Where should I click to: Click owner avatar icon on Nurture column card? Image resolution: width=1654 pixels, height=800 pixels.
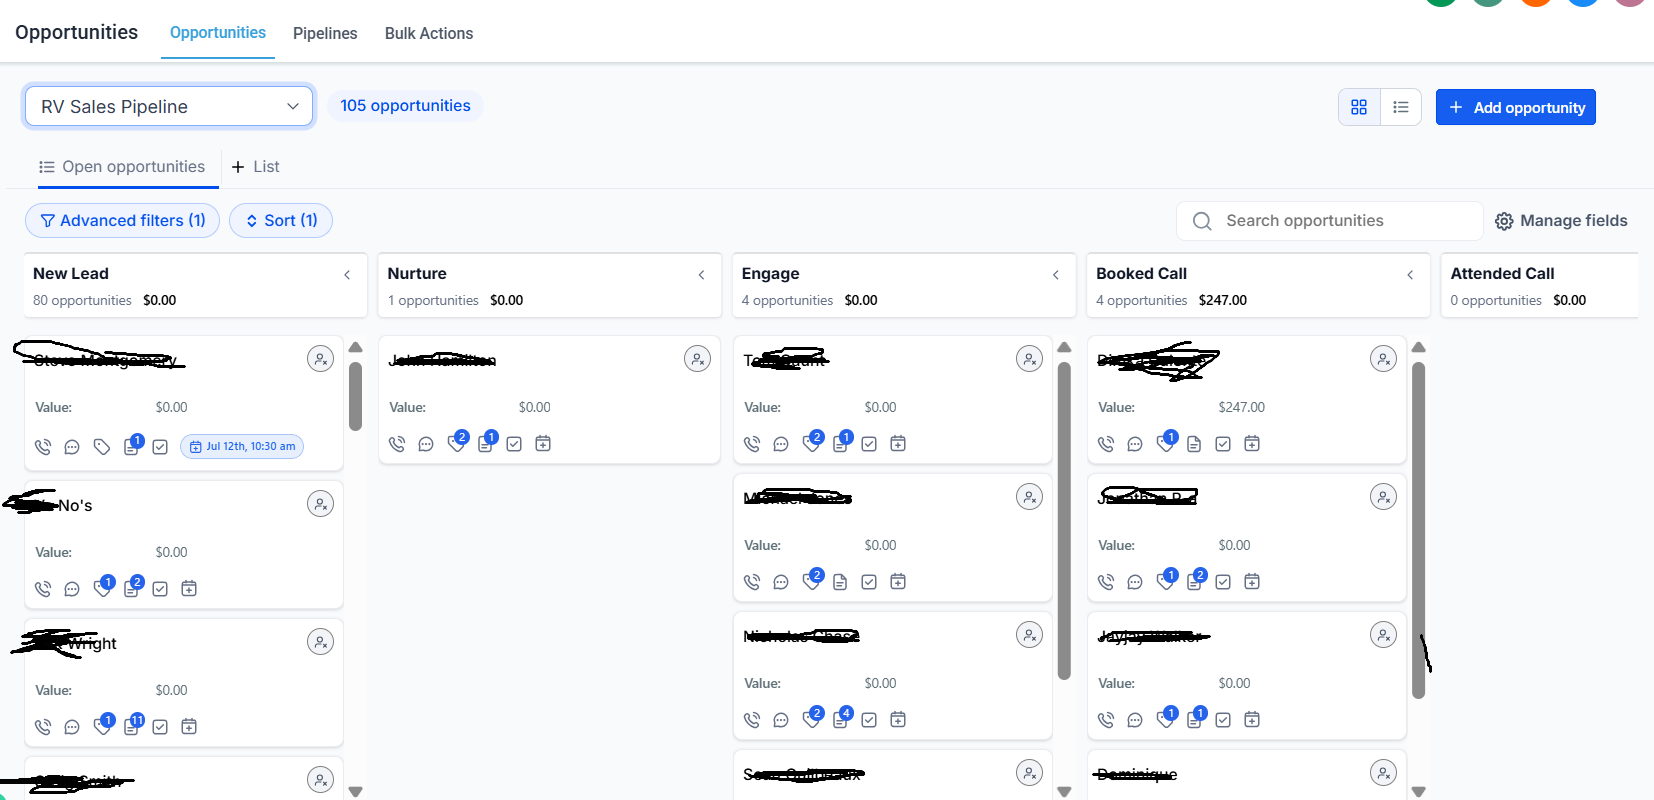point(697,359)
